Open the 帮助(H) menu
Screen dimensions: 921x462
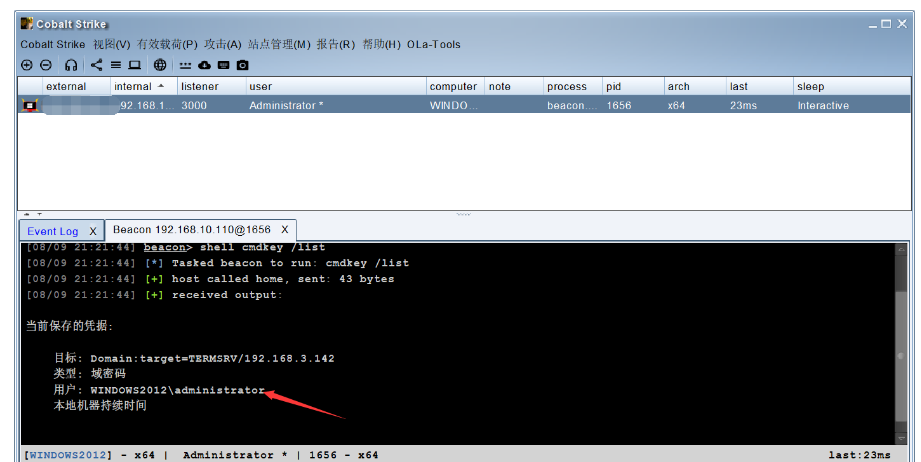(381, 45)
